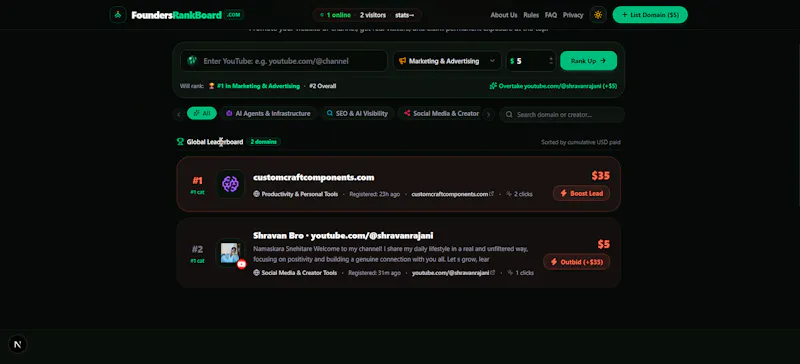
Task: Toggle the sun light/dark theme button
Action: (x=598, y=15)
